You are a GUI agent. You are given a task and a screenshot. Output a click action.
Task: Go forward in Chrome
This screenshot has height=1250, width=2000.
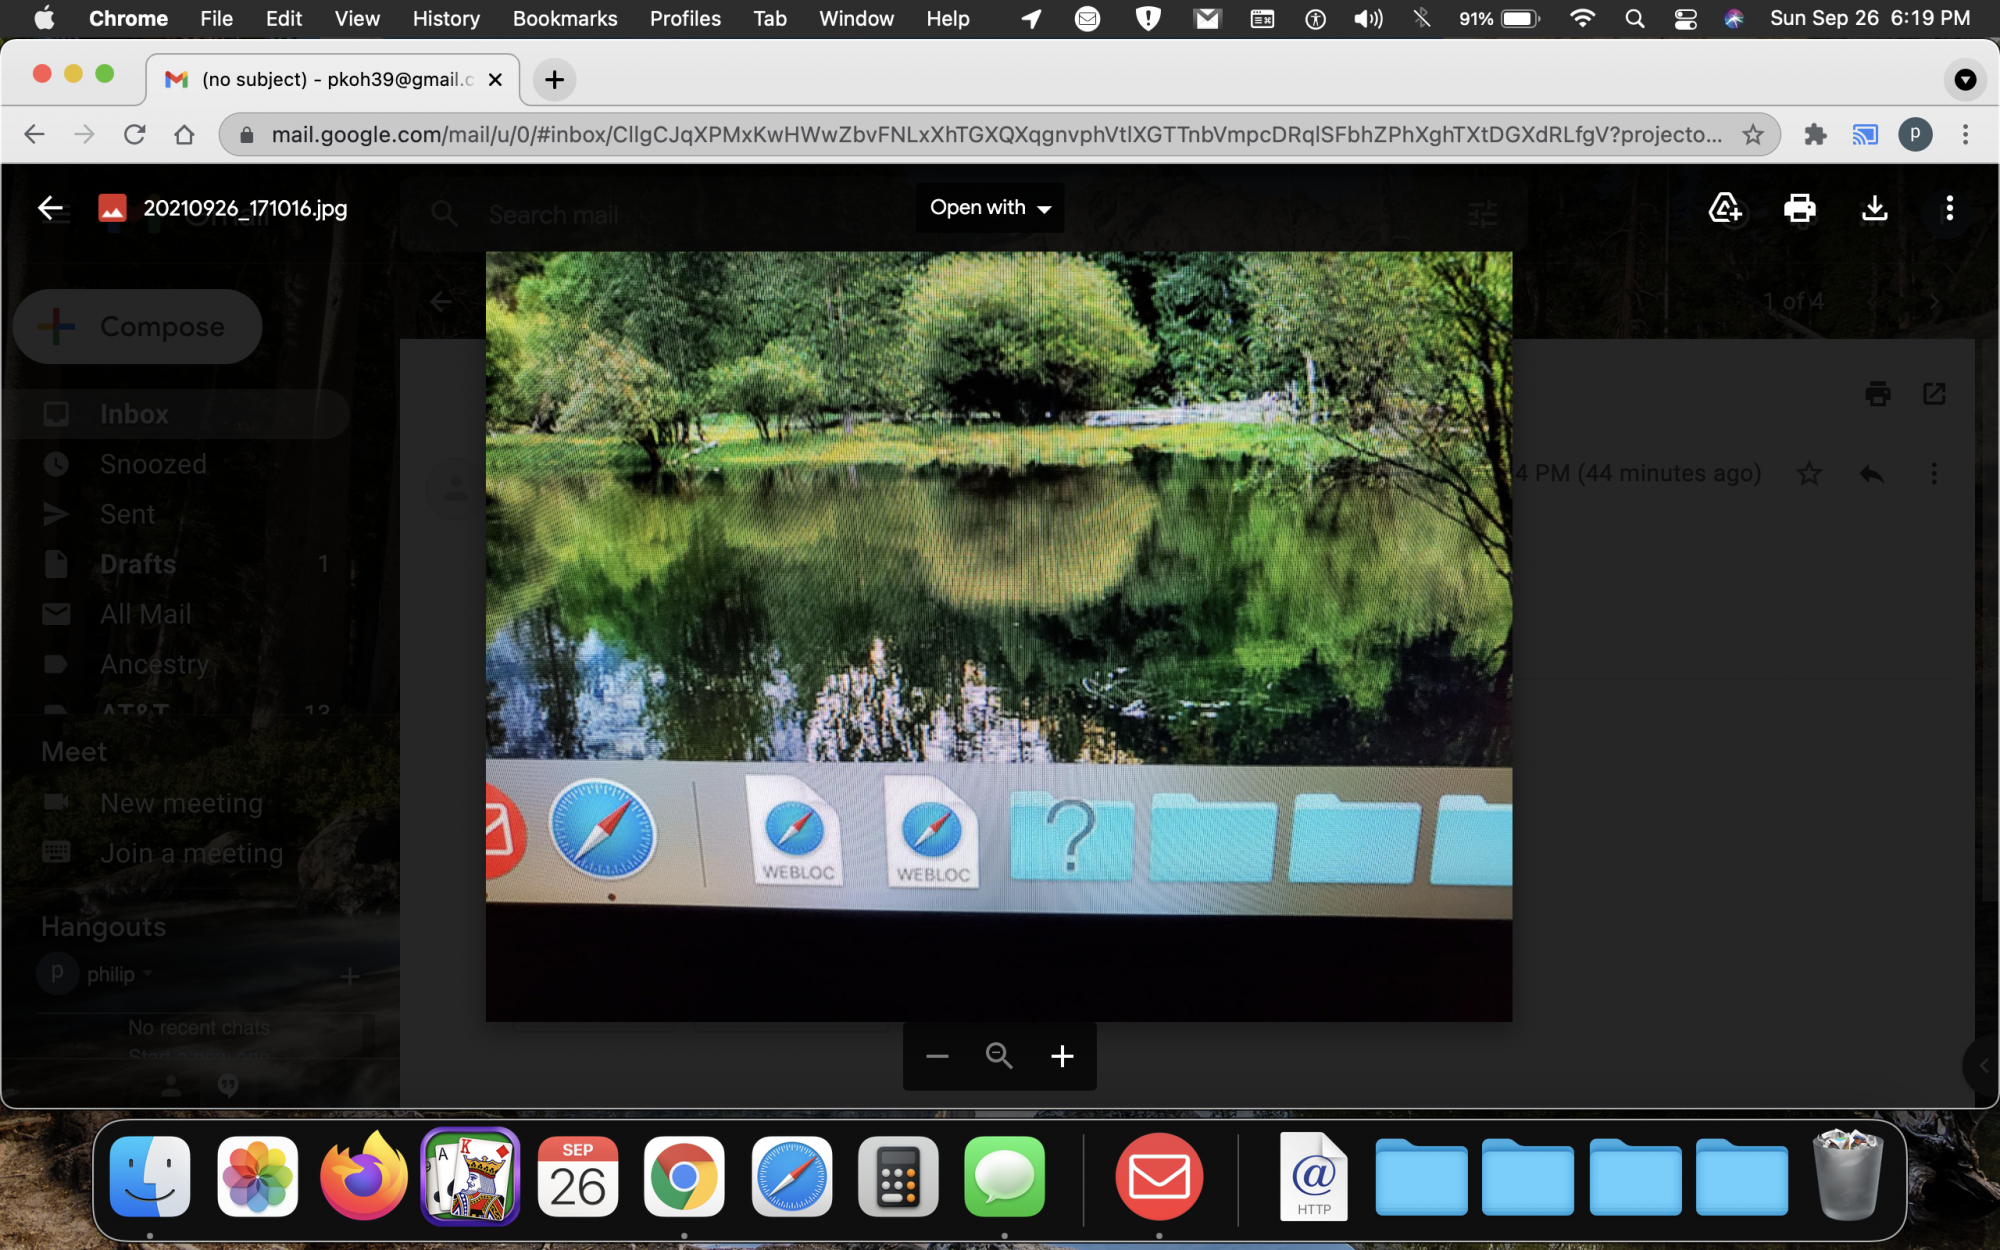pyautogui.click(x=84, y=134)
